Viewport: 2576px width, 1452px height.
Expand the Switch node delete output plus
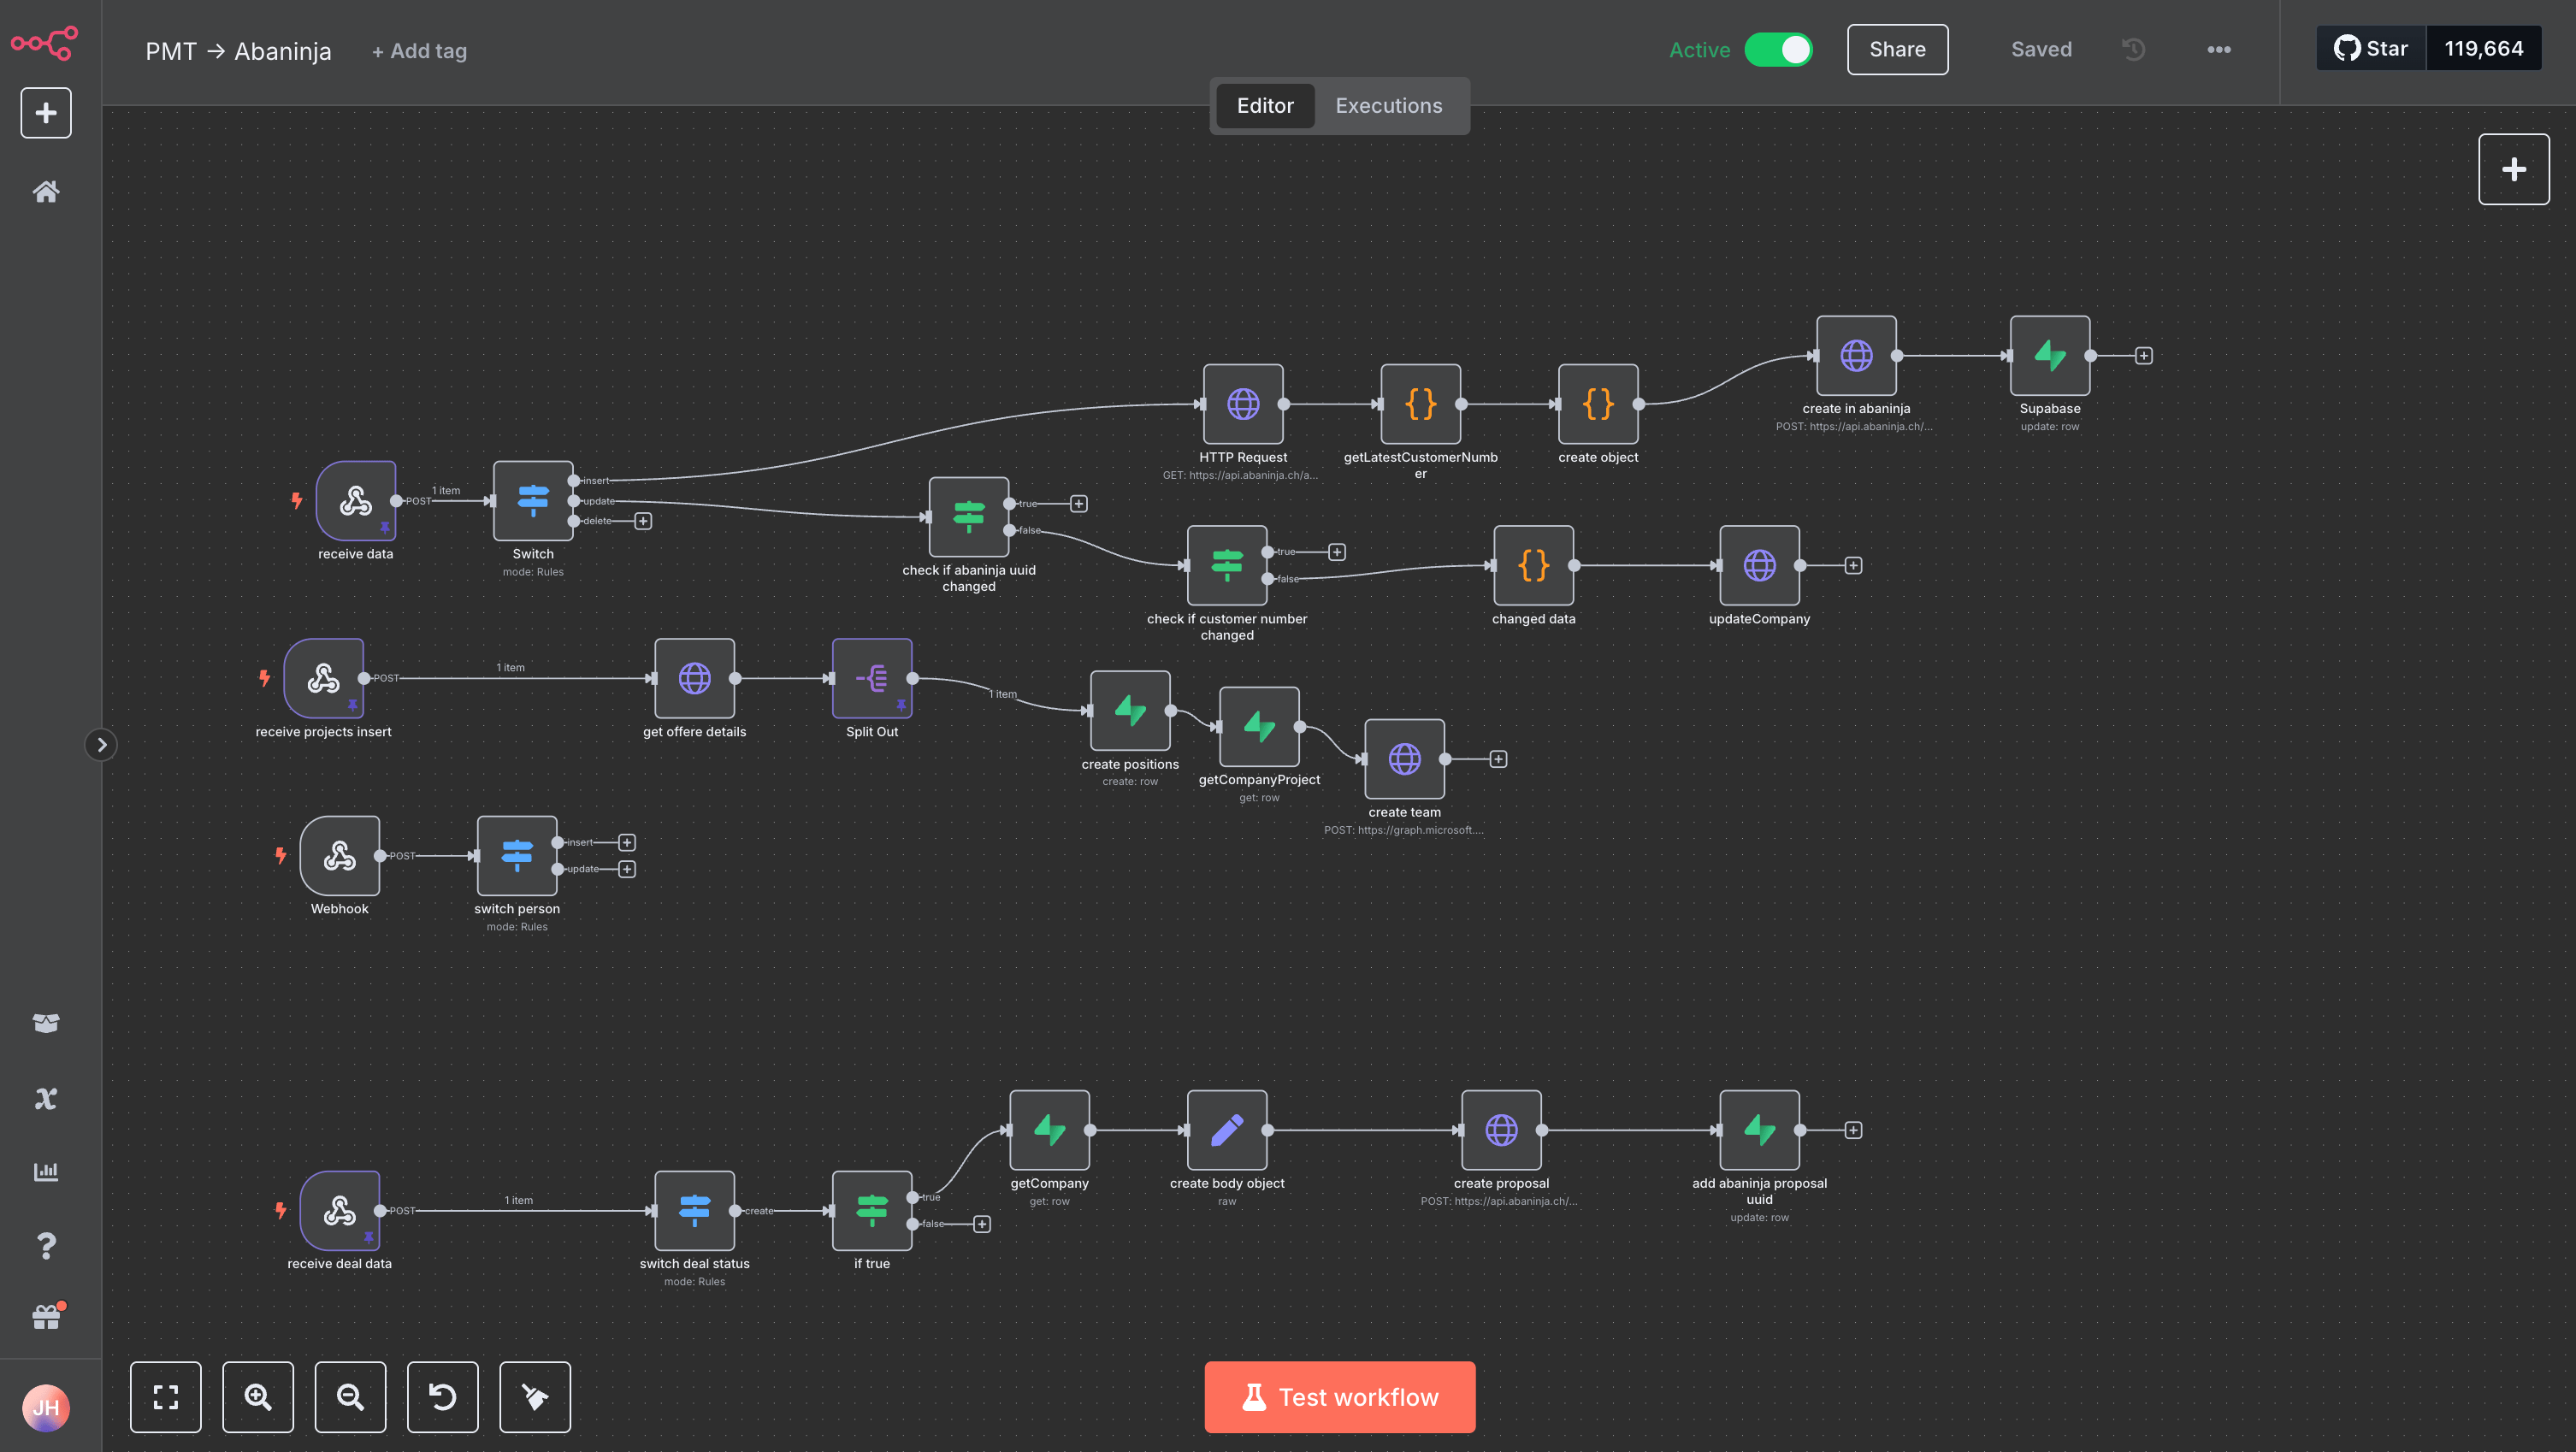coord(643,521)
